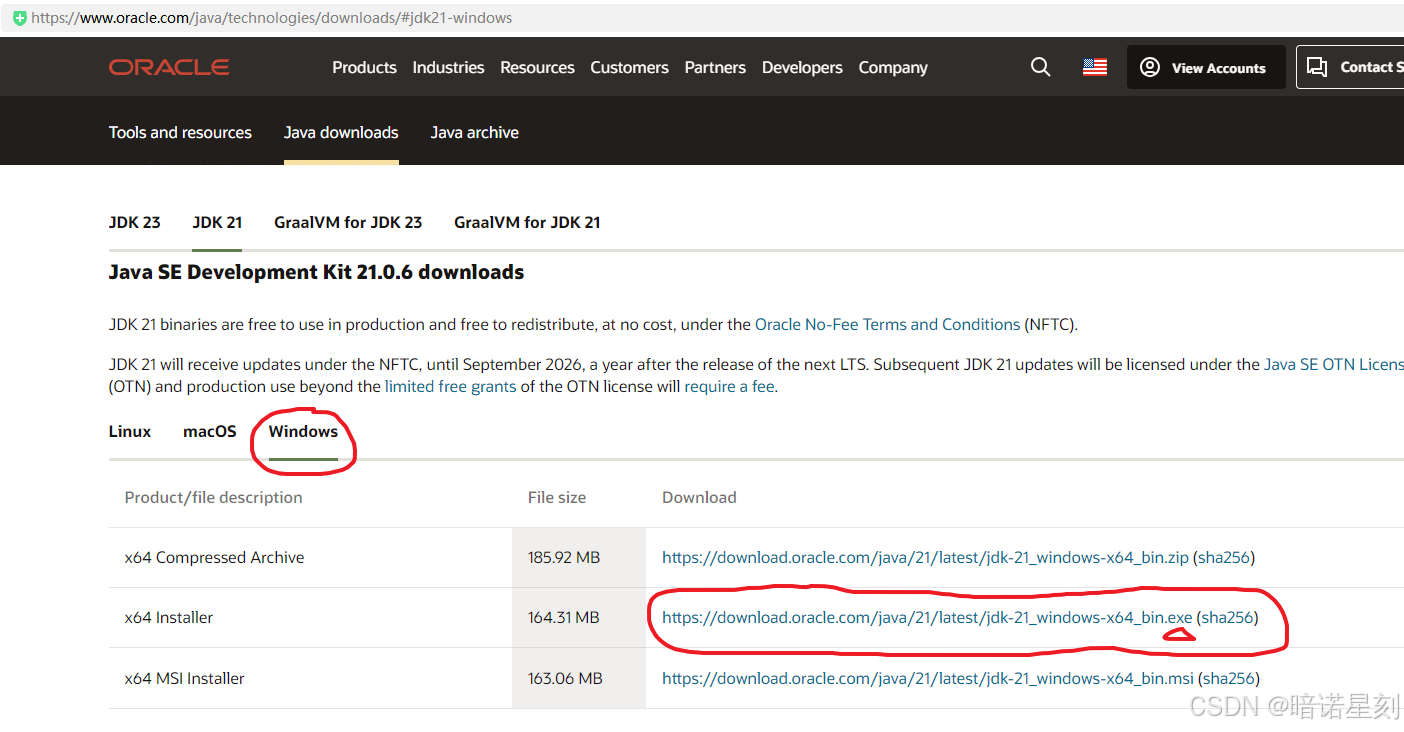Click the 'Download' column header
This screenshot has width=1404, height=732.
tap(699, 497)
